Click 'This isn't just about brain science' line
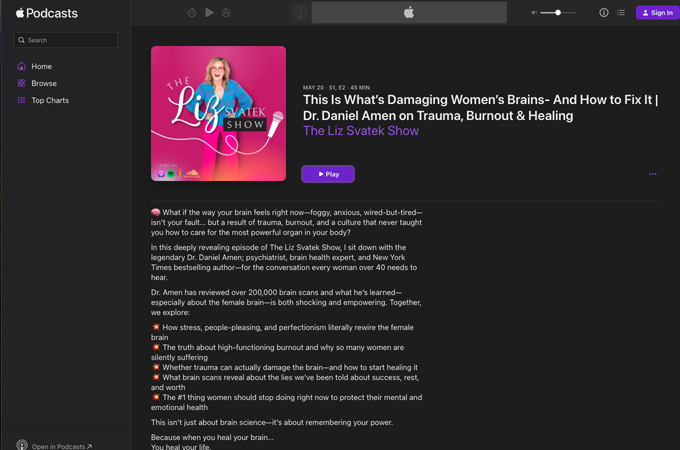The height and width of the screenshot is (450, 680). pyautogui.click(x=272, y=422)
